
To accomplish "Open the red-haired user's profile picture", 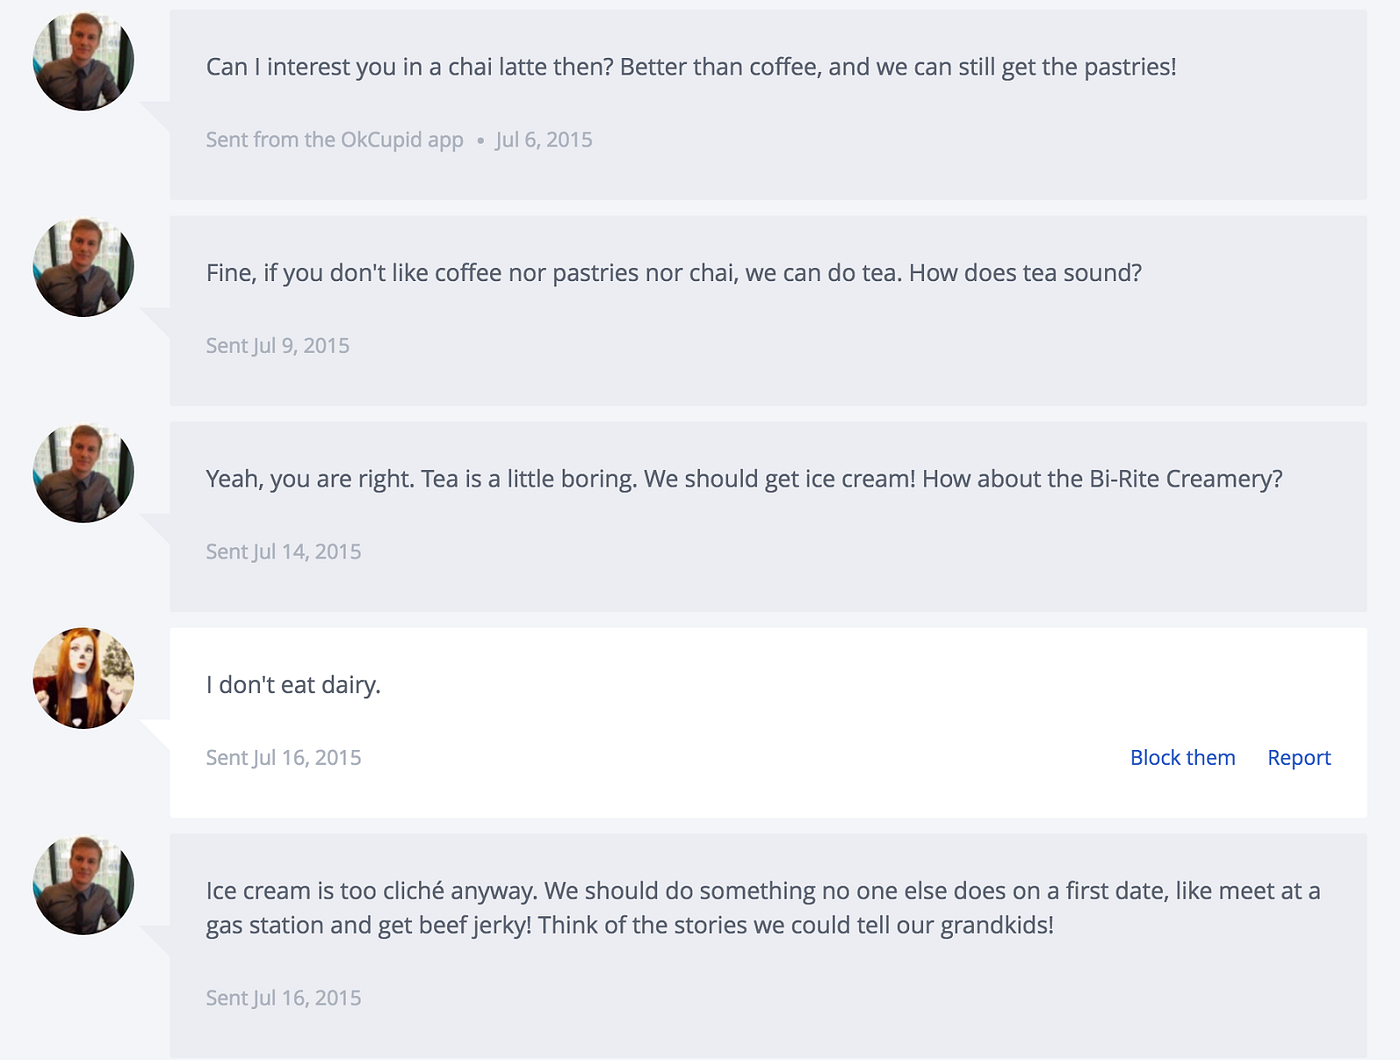I will pos(84,679).
